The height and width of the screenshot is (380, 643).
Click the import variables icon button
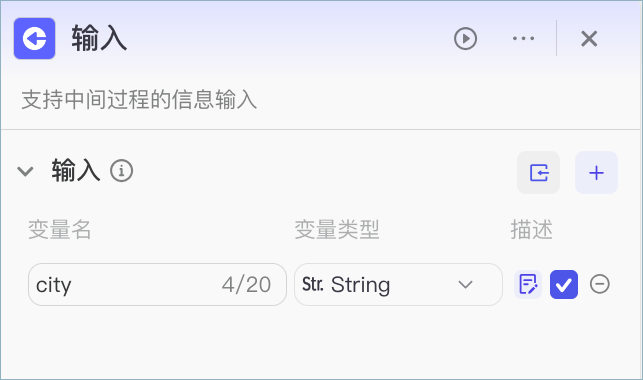coord(538,173)
